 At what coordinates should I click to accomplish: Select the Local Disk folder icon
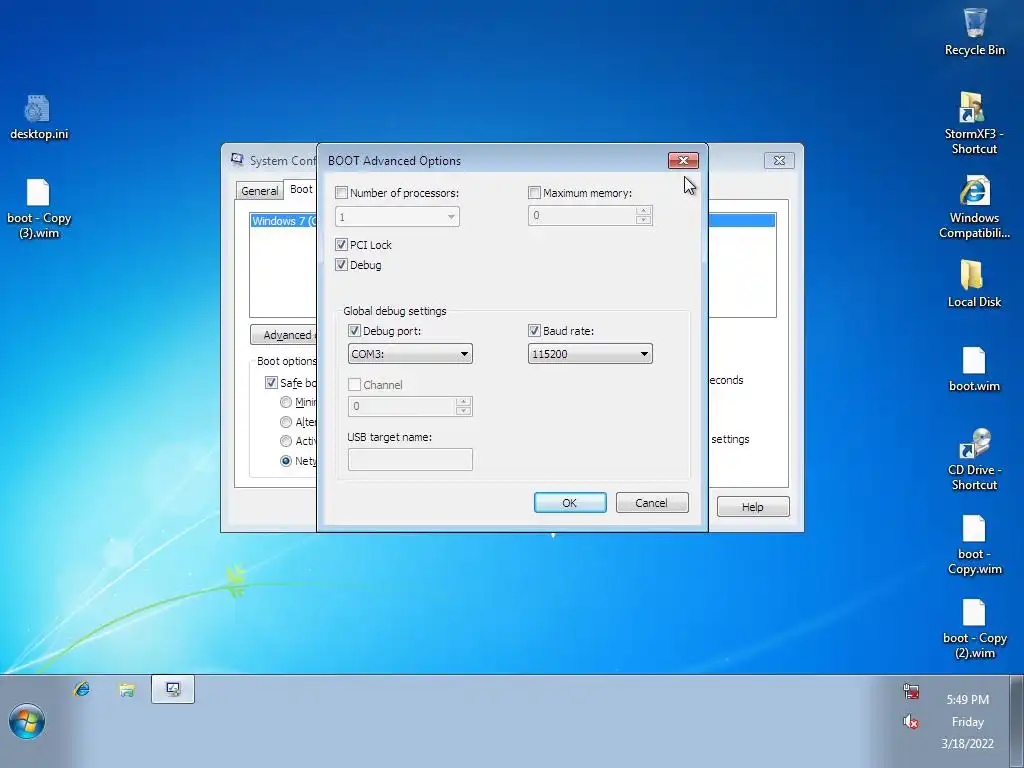pyautogui.click(x=974, y=283)
